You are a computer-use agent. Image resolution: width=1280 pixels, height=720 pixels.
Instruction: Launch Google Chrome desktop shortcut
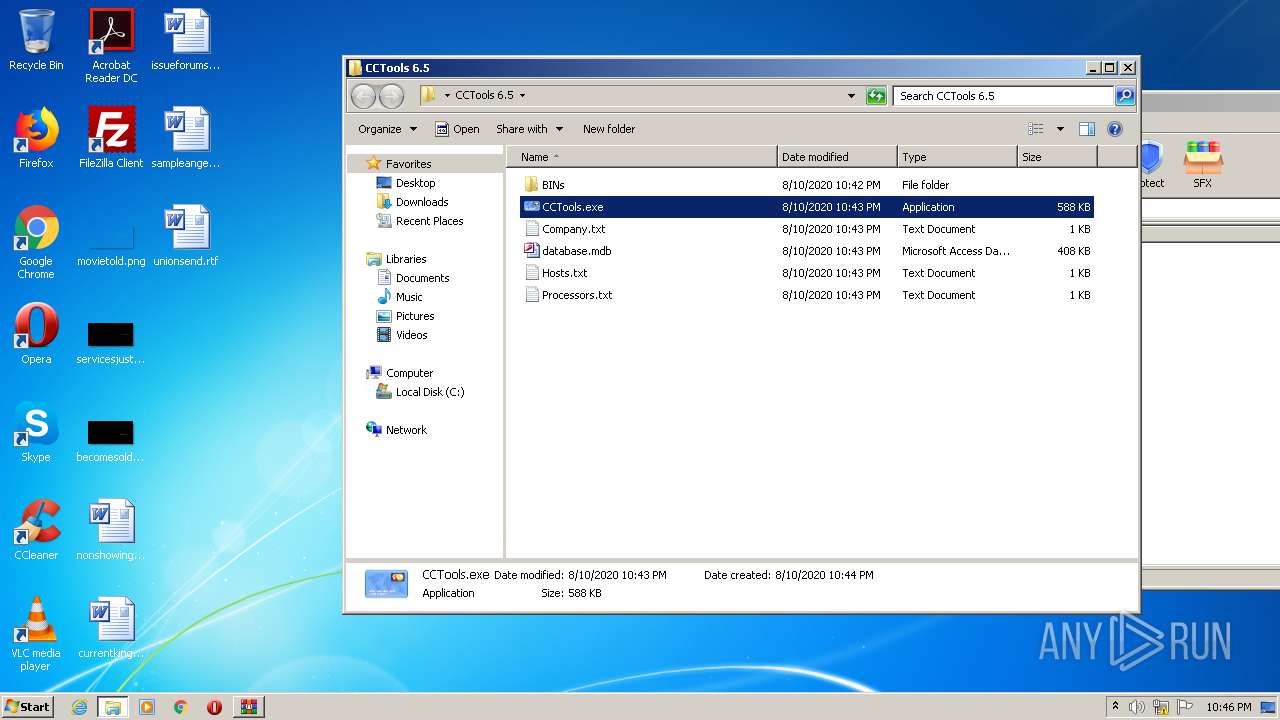[36, 242]
